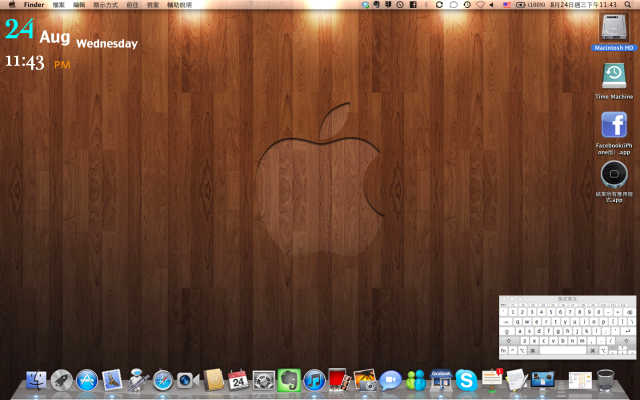Toggle right Command key on Keyboard Viewer
The width and height of the screenshot is (640, 400).
(593, 350)
